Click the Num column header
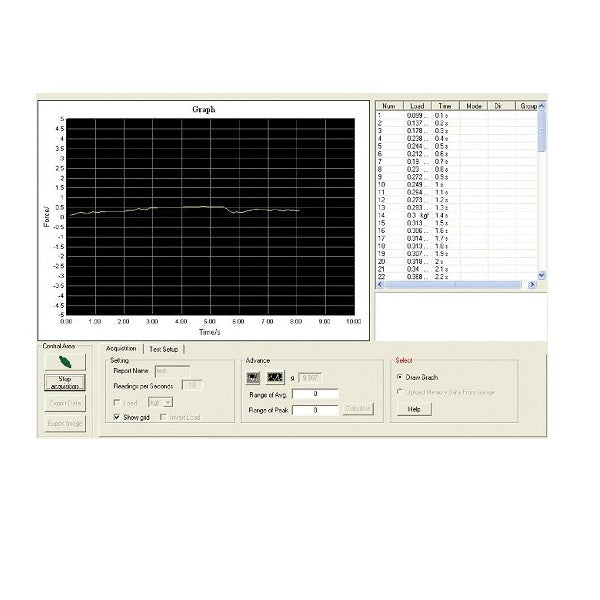Viewport: 600px width, 600px height. pyautogui.click(x=390, y=106)
